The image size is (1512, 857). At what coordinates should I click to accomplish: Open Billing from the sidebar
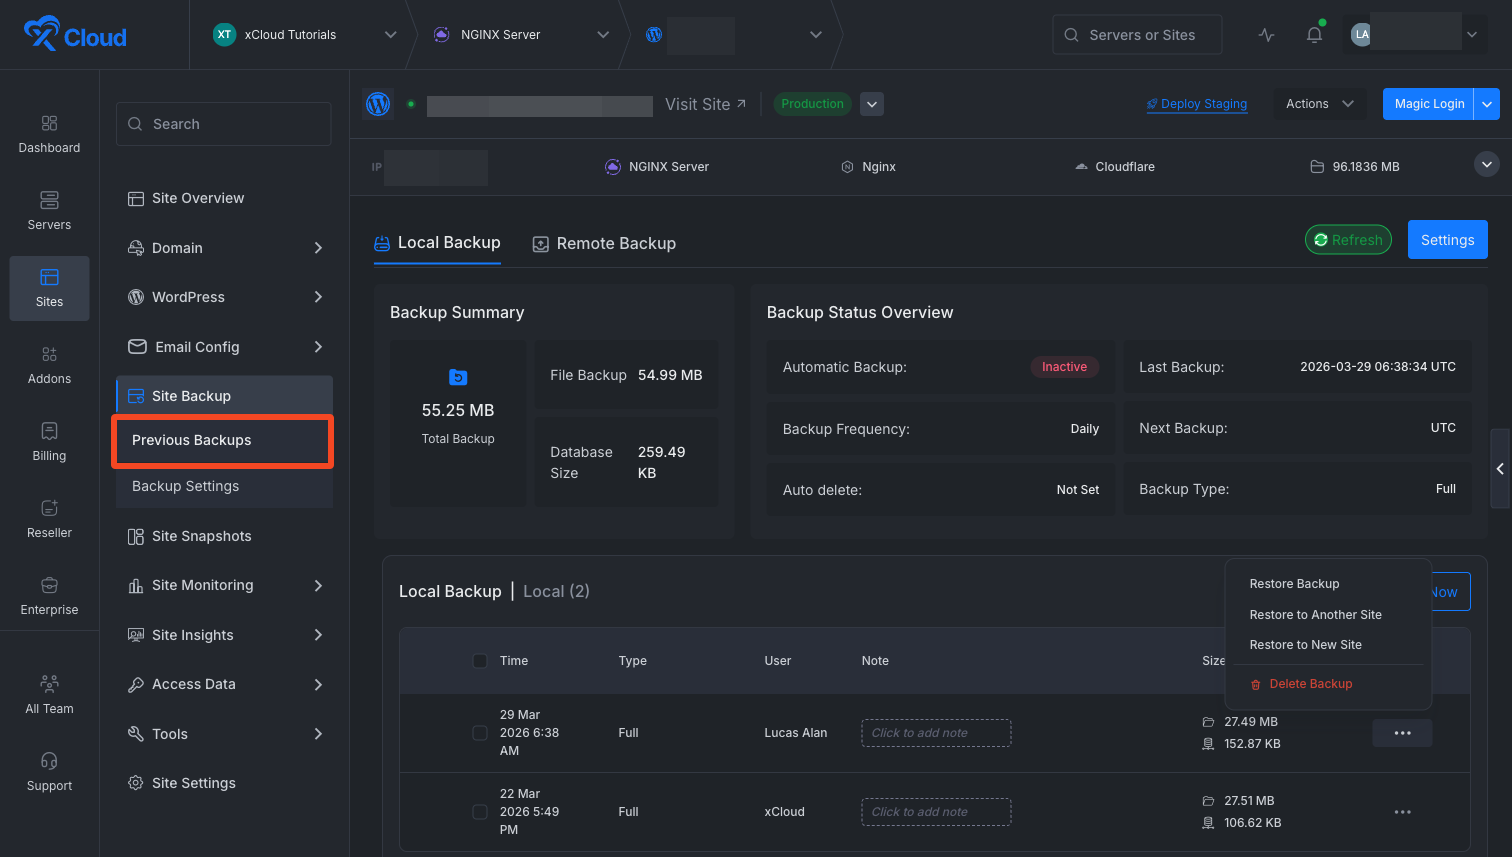[x=49, y=441]
